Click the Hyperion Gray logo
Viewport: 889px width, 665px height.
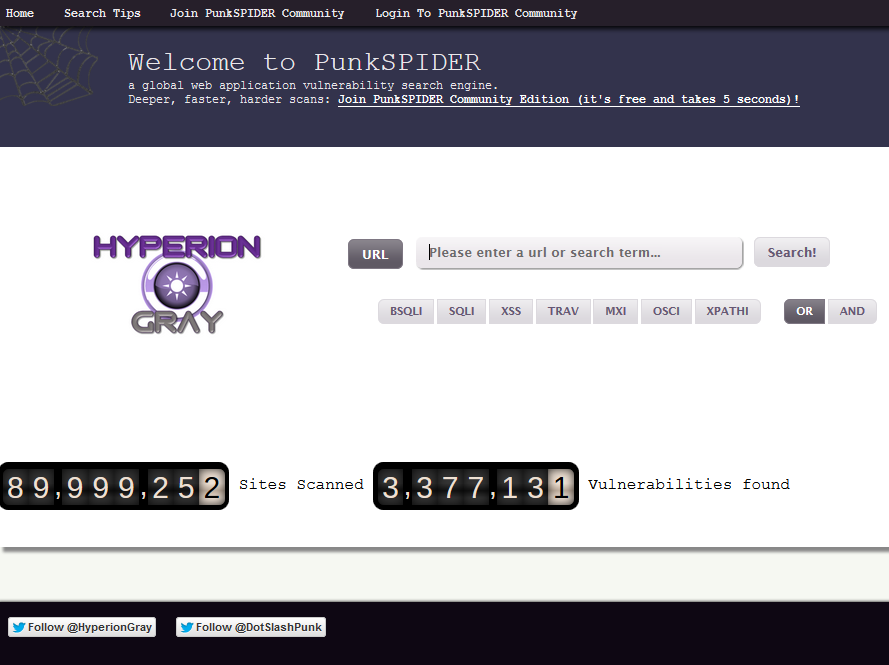tap(177, 283)
